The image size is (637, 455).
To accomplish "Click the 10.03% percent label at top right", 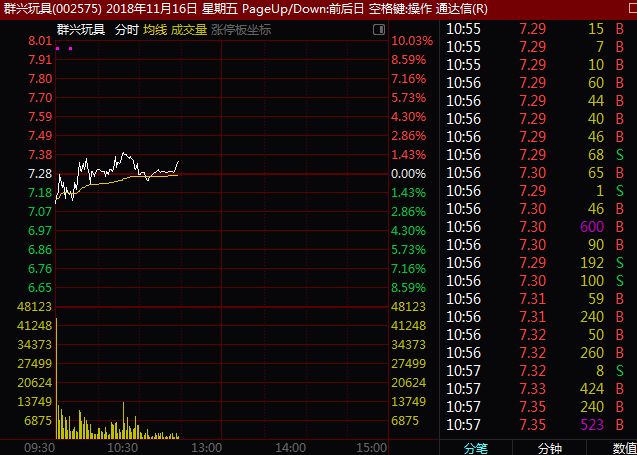I will (412, 41).
